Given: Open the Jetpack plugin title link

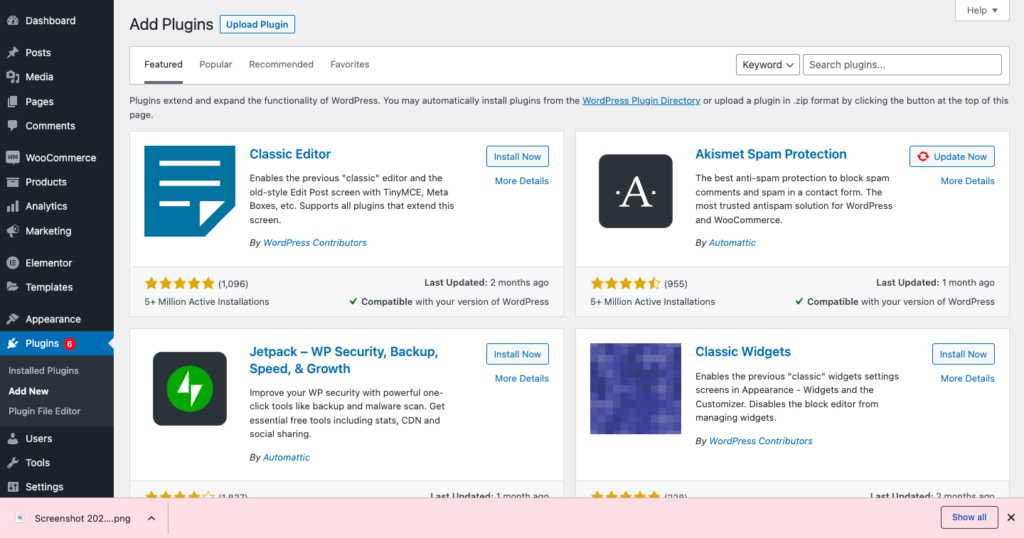Looking at the screenshot, I should [344, 360].
